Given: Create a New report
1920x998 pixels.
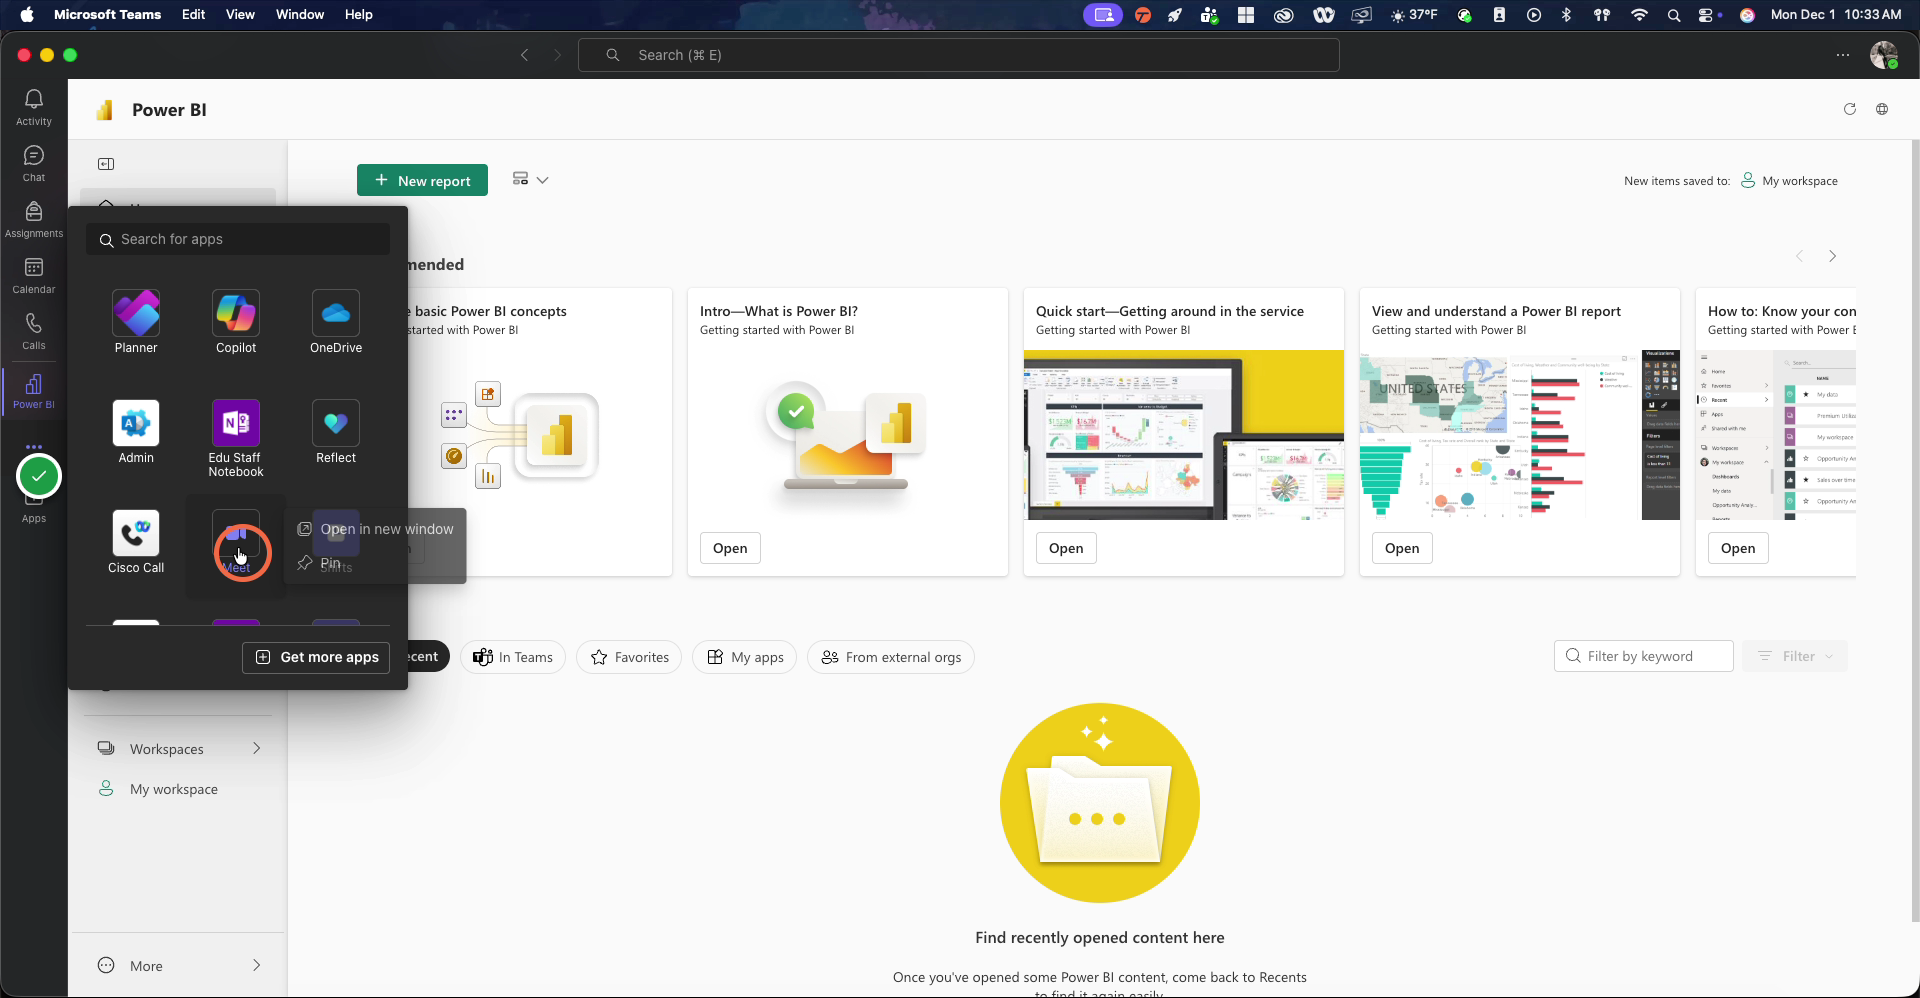Looking at the screenshot, I should coord(422,180).
